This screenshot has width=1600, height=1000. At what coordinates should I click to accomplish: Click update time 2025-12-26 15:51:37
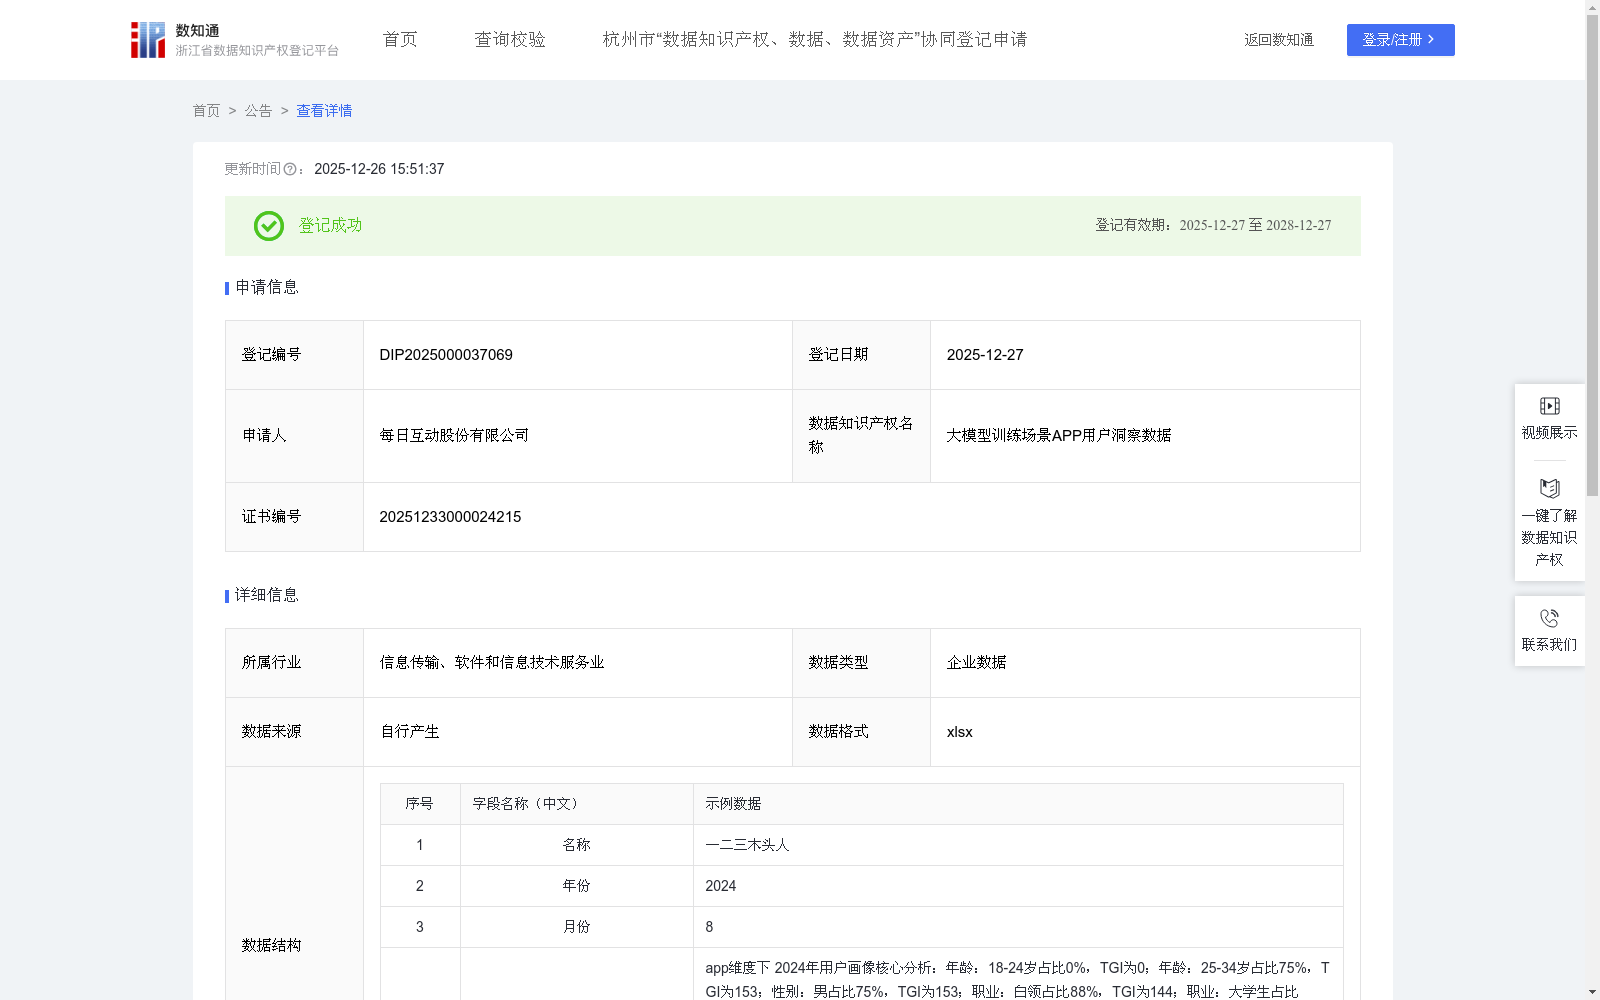379,170
